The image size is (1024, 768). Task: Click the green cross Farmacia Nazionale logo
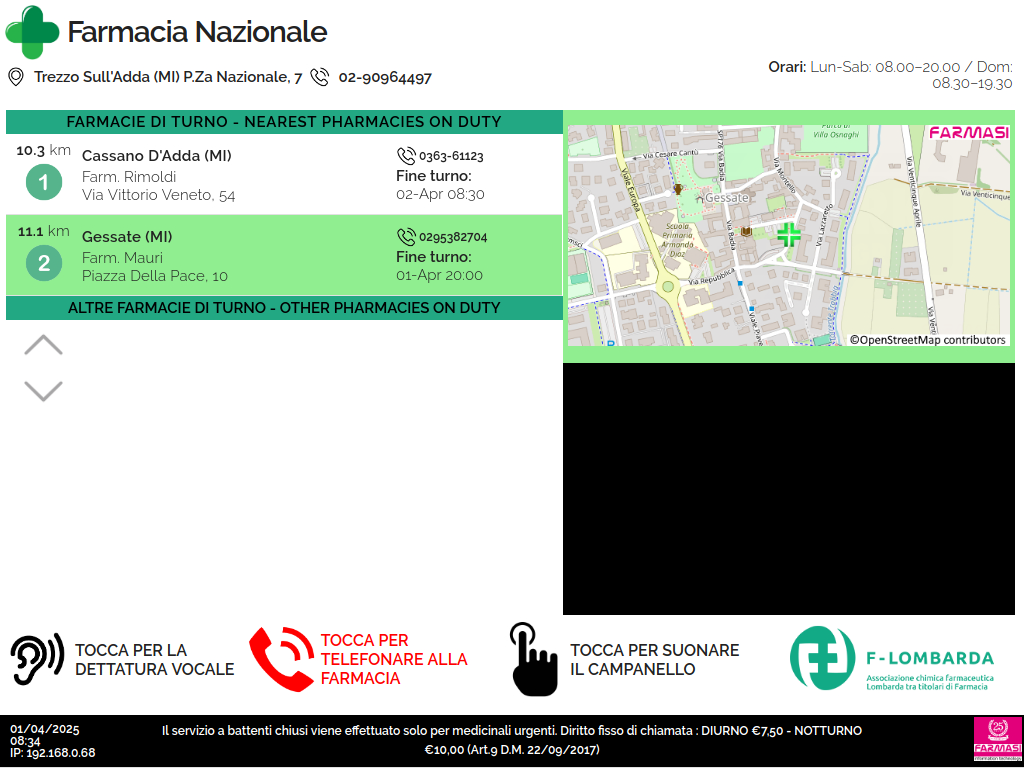point(32,32)
